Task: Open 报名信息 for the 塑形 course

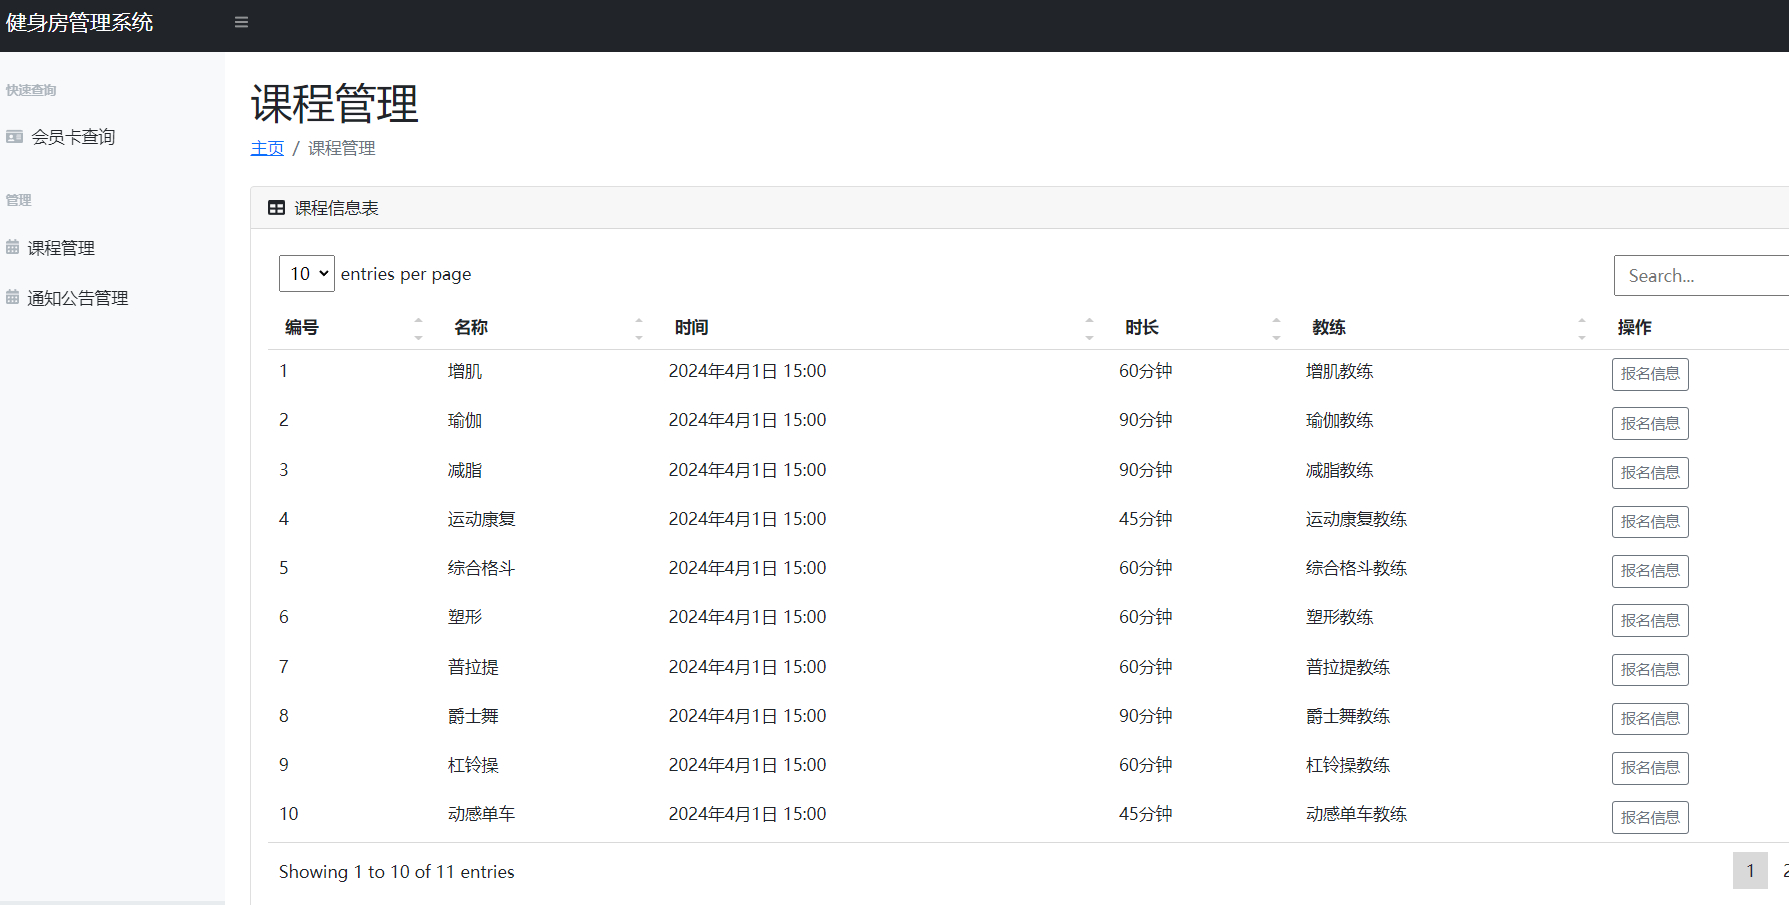Action: point(1650,620)
